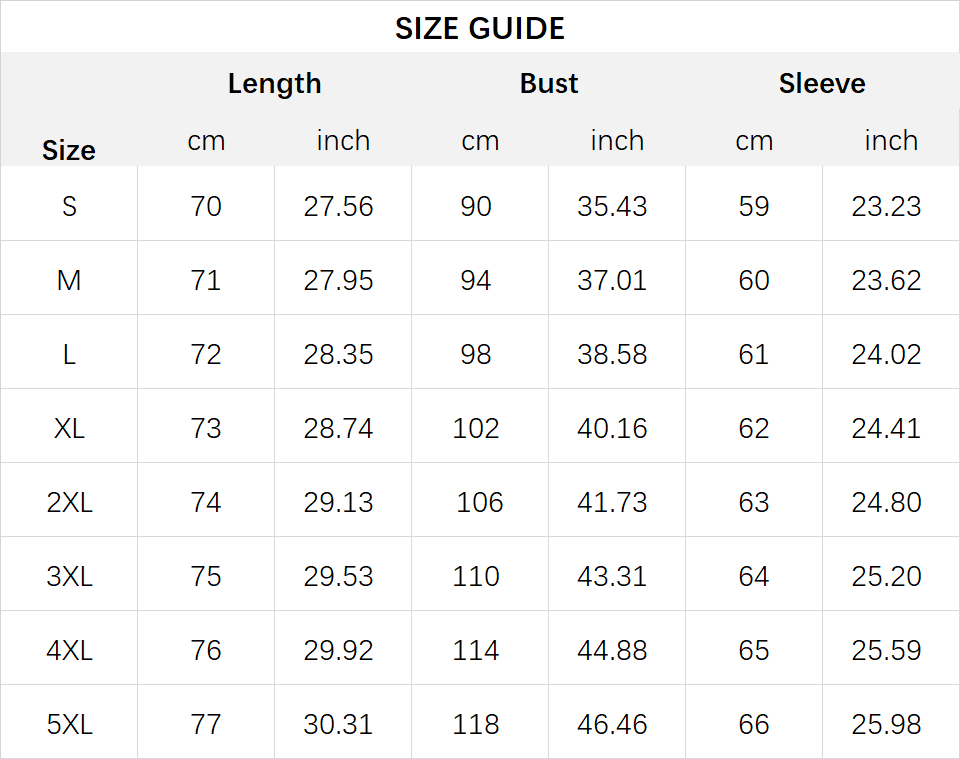This screenshot has width=960, height=759.
Task: Select the Sleeve column header
Action: (x=822, y=83)
